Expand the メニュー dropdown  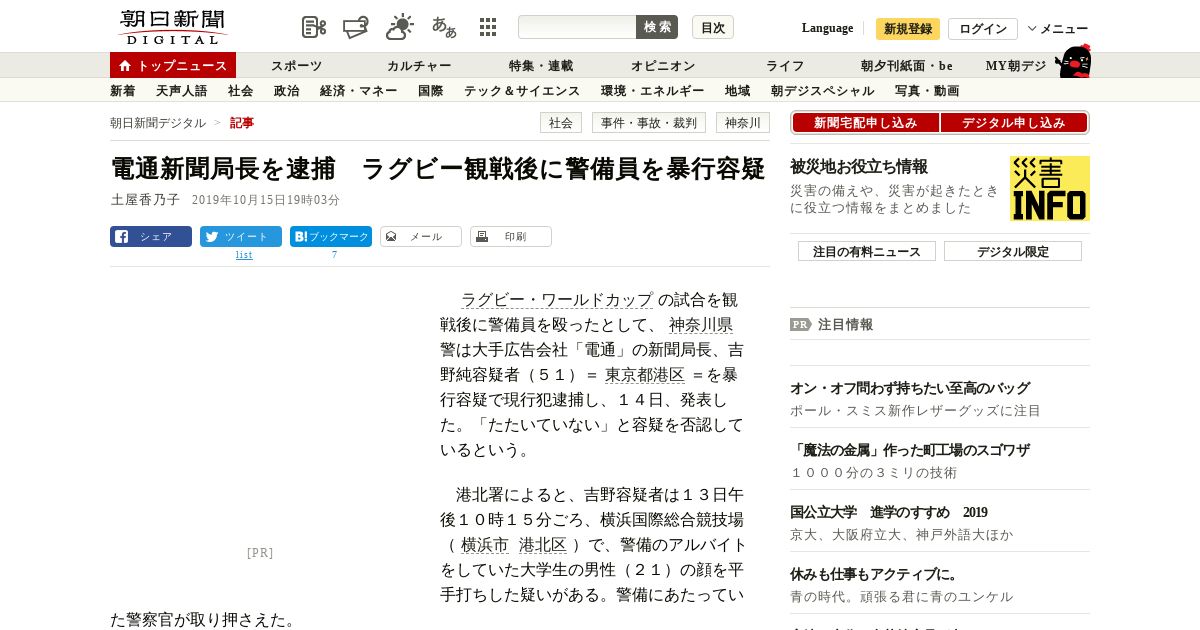pyautogui.click(x=1058, y=29)
